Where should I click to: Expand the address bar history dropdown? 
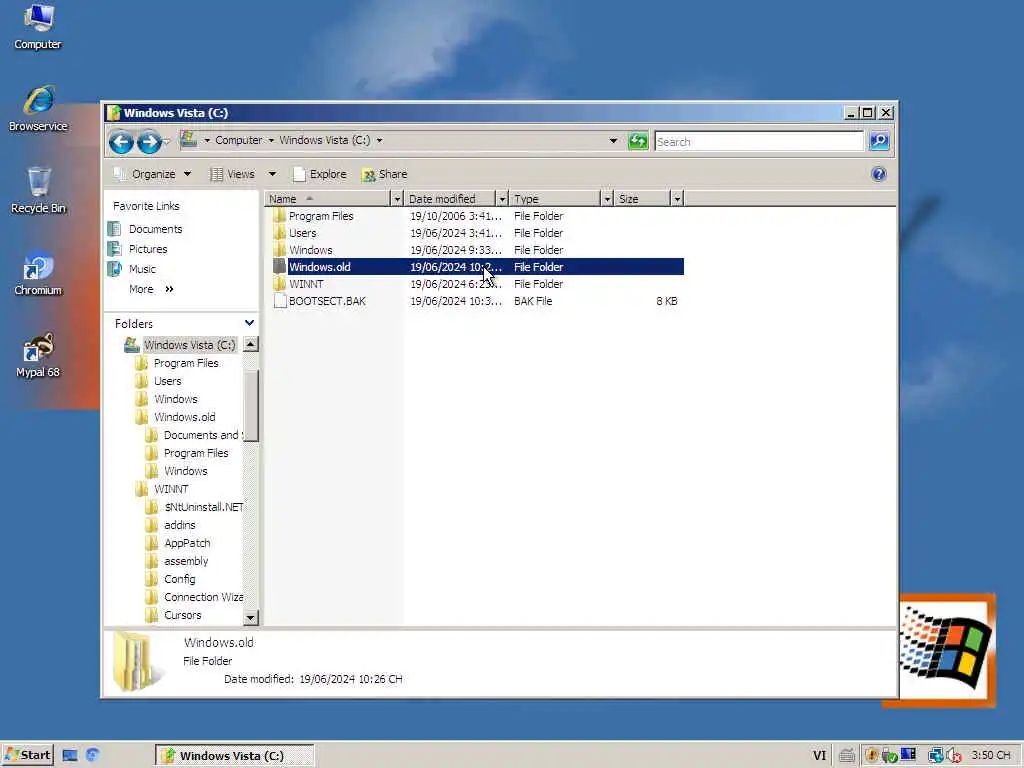click(613, 140)
